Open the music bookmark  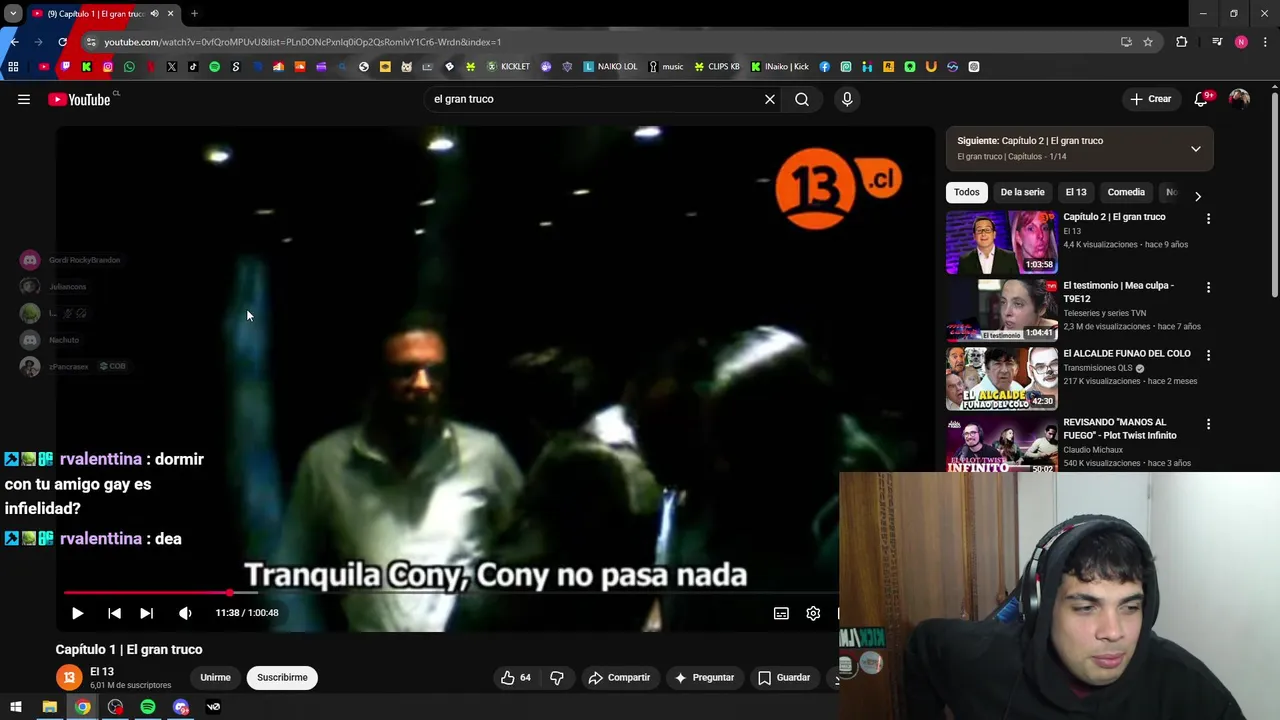coord(666,67)
